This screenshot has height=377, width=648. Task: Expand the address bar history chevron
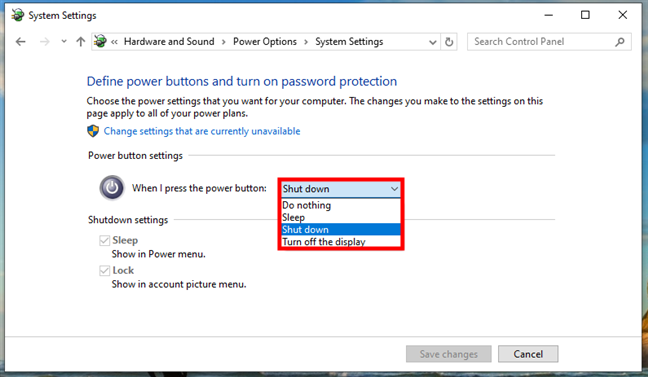(432, 42)
